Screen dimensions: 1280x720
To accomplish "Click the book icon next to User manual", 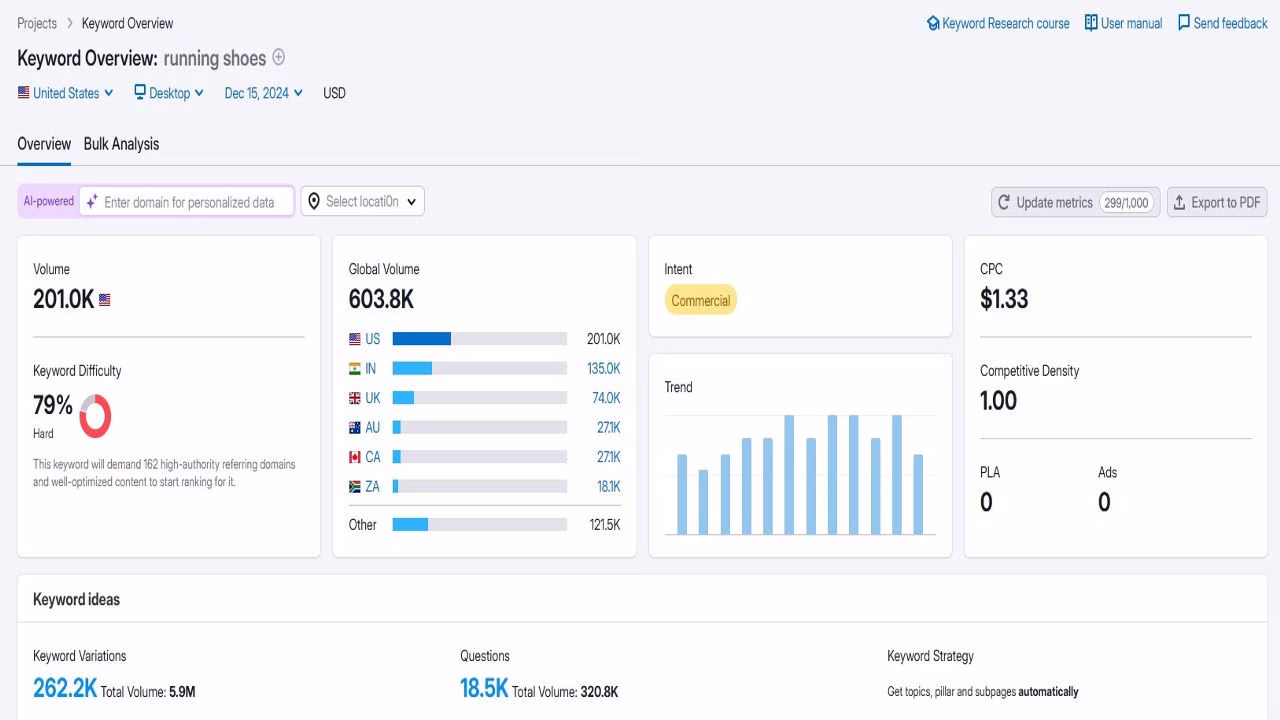I will (1090, 22).
